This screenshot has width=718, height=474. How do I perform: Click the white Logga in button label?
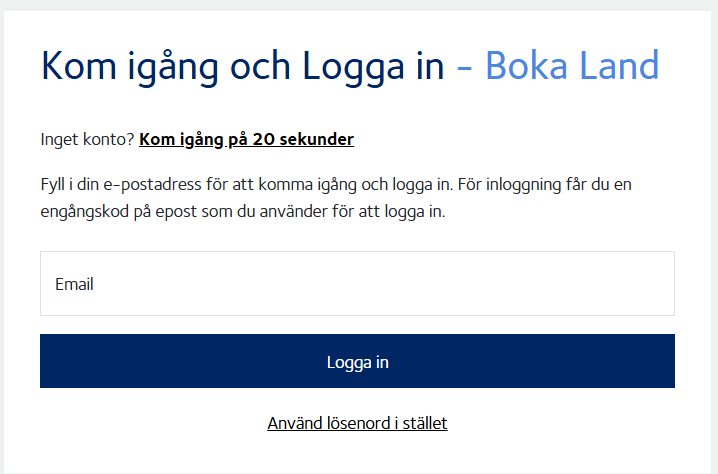pos(357,362)
